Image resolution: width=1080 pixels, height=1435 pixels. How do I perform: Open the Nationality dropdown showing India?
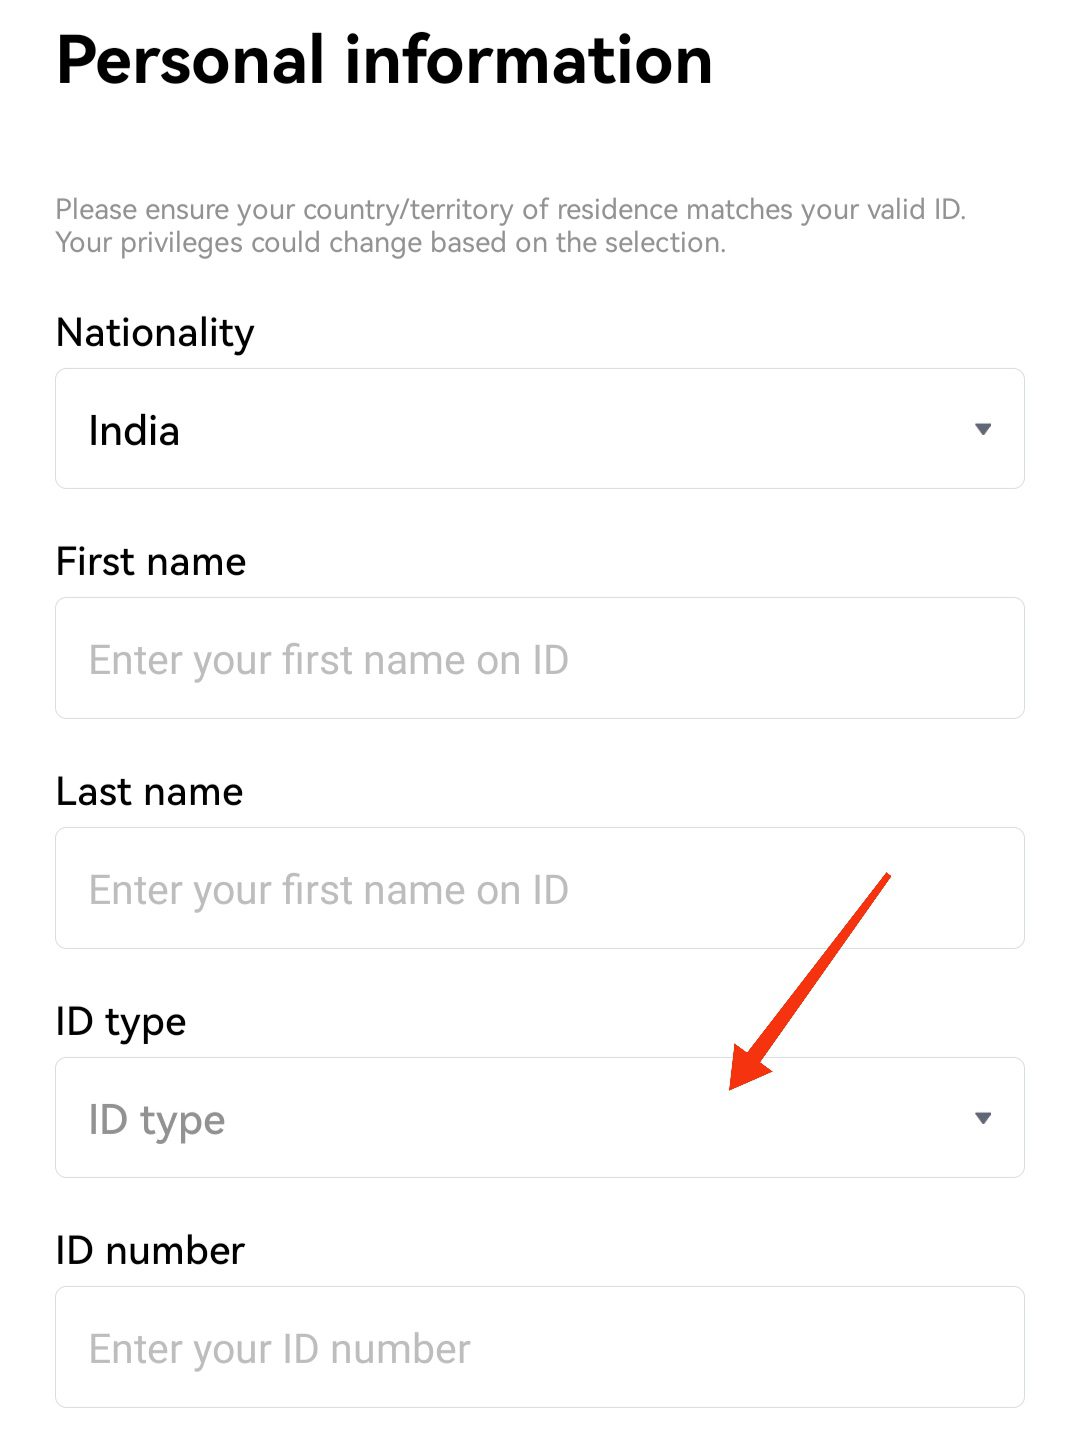pyautogui.click(x=540, y=429)
